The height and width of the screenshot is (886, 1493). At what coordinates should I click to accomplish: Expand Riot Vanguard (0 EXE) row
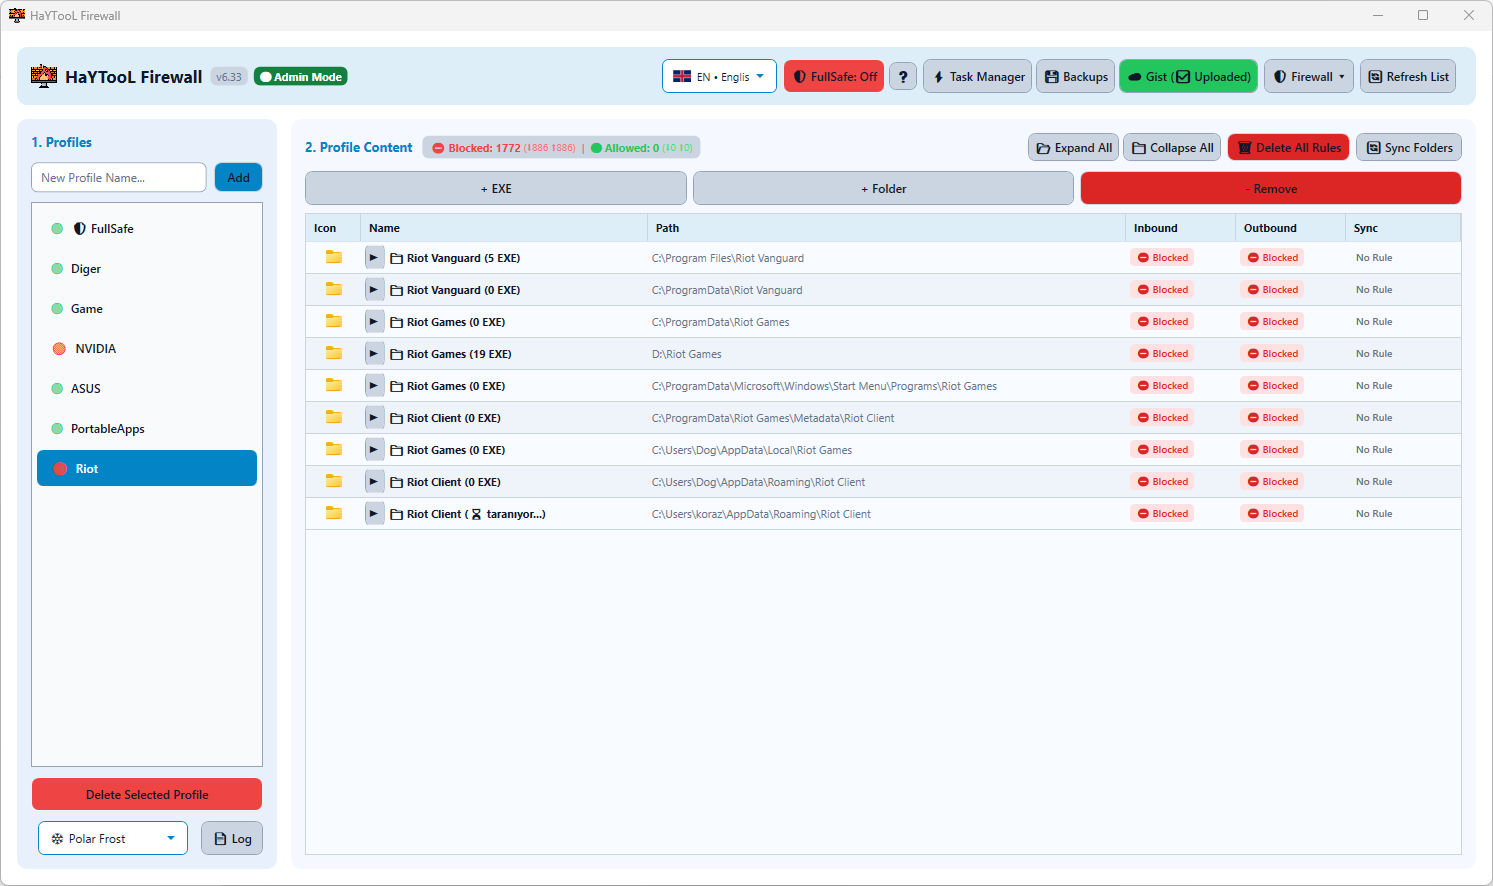pyautogui.click(x=374, y=290)
